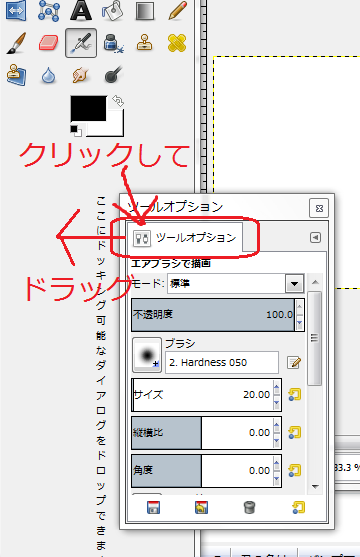The height and width of the screenshot is (557, 360).
Task: Open the モード dropdown showing 標準
Action: tap(236, 283)
